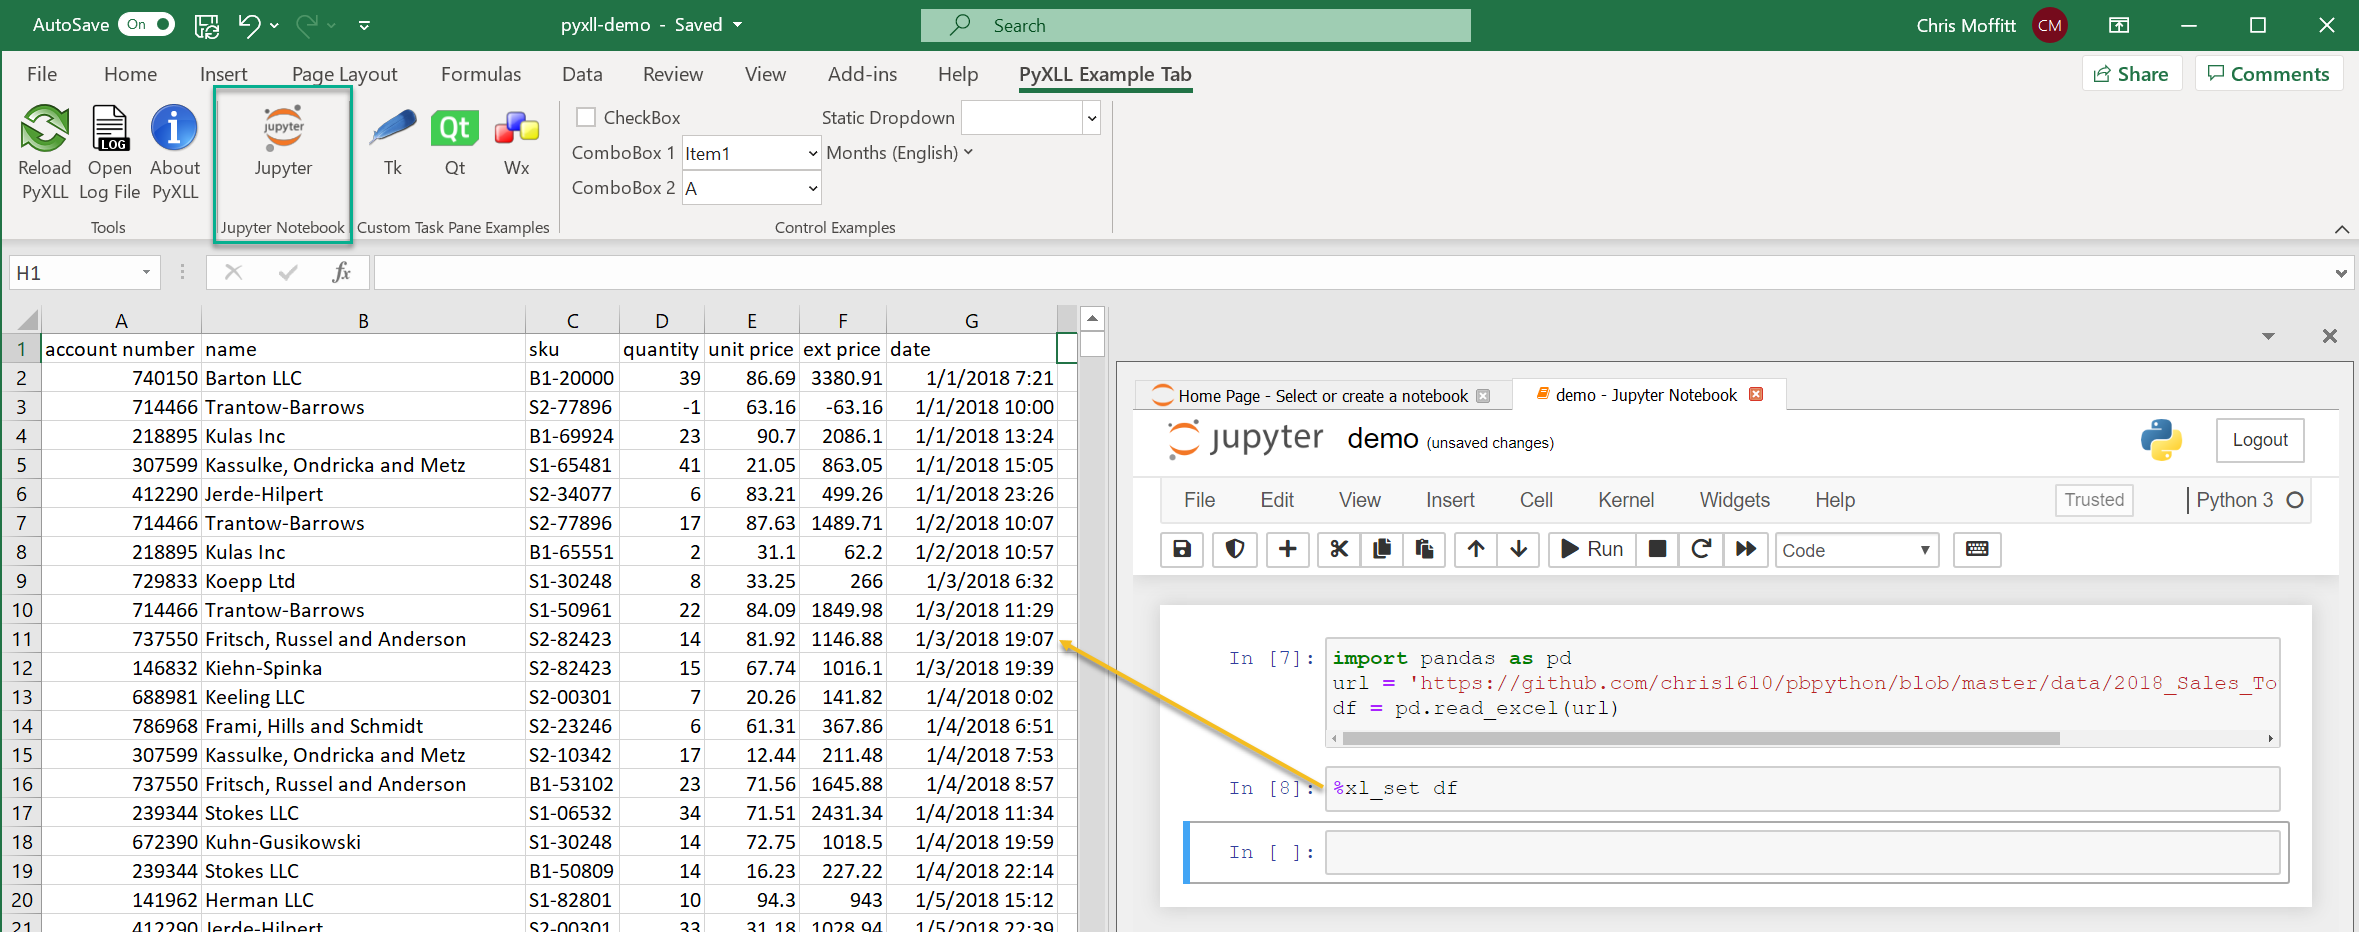Screen dimensions: 2359x932
Task: Enable the CheckBox control in the ribbon
Action: pos(587,118)
